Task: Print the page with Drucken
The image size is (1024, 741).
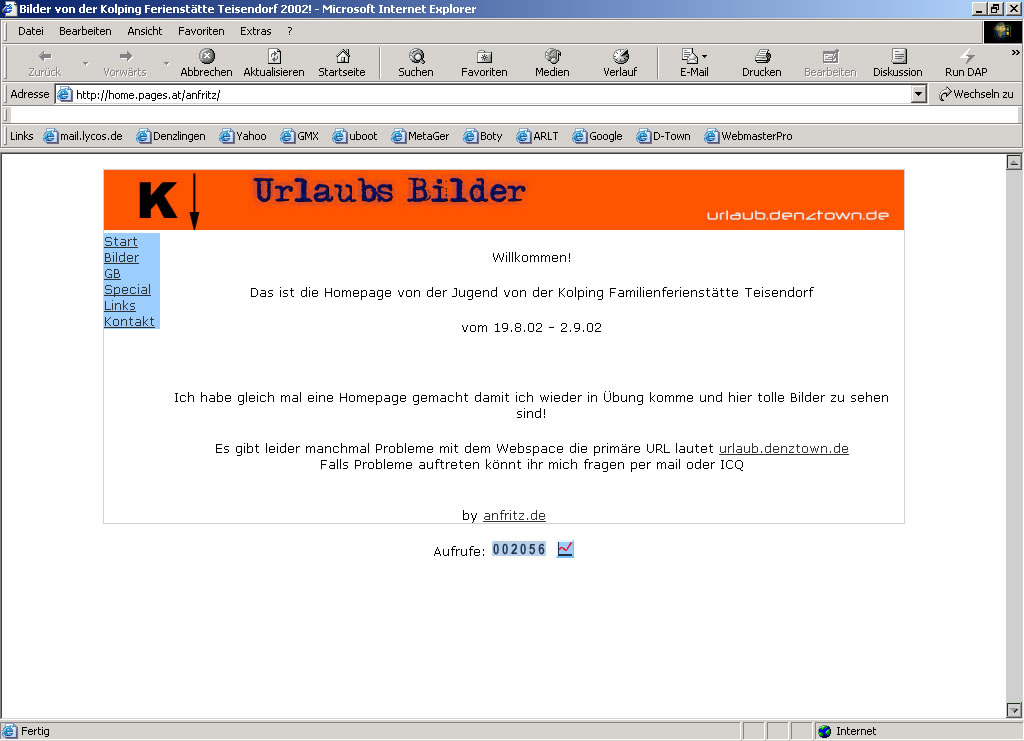Action: tap(761, 63)
